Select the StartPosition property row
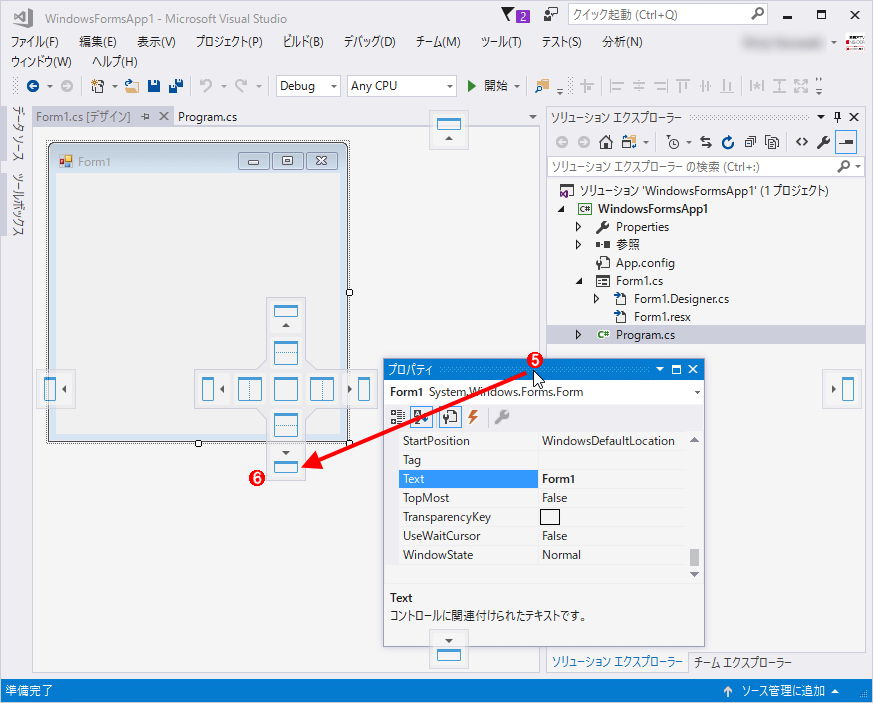Screen dimensions: 873x703 coord(543,441)
